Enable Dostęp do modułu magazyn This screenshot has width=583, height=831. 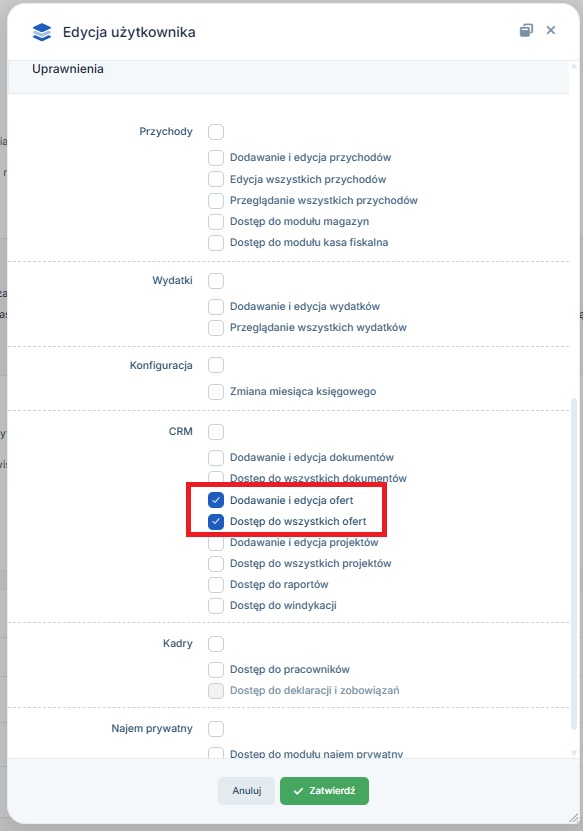(x=216, y=221)
